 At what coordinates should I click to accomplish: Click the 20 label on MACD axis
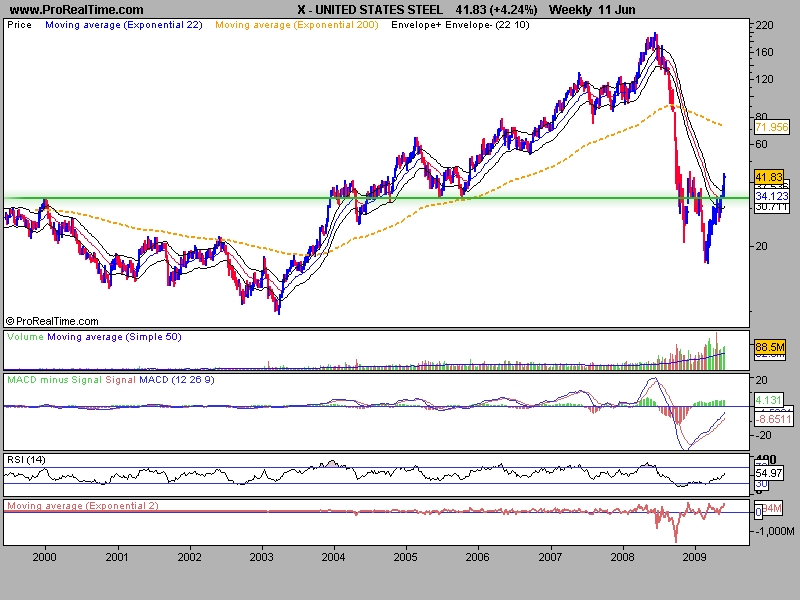(761, 380)
